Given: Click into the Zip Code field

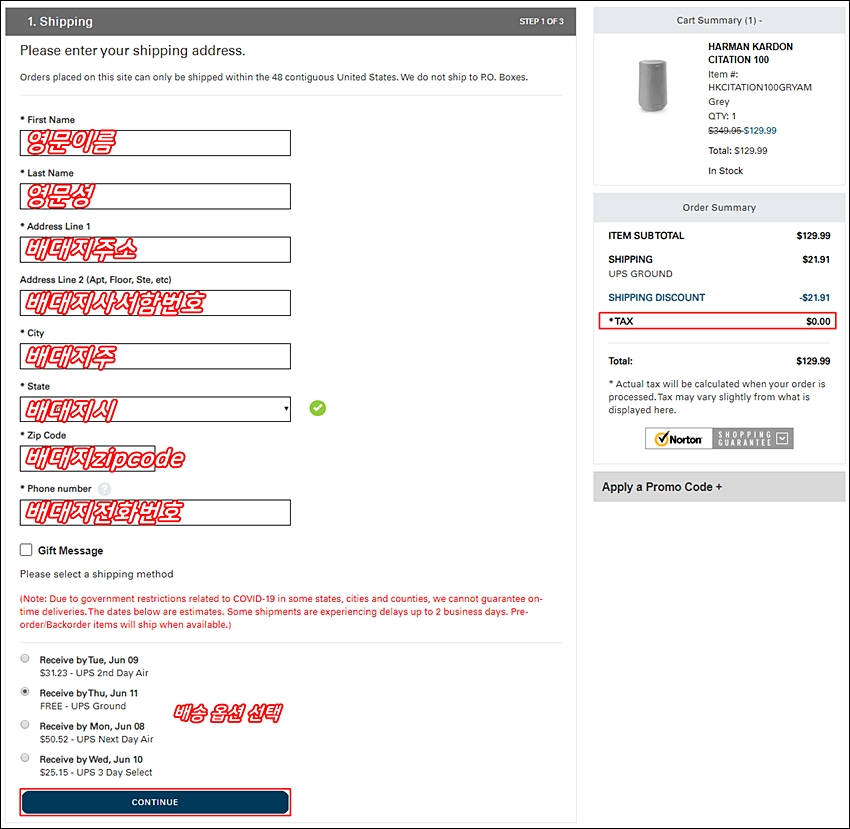Looking at the screenshot, I should (88, 459).
